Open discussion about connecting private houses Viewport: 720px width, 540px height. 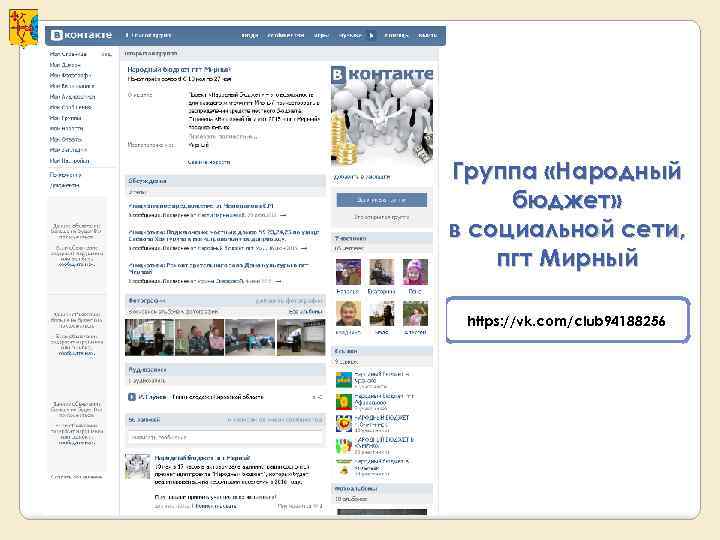click(224, 236)
